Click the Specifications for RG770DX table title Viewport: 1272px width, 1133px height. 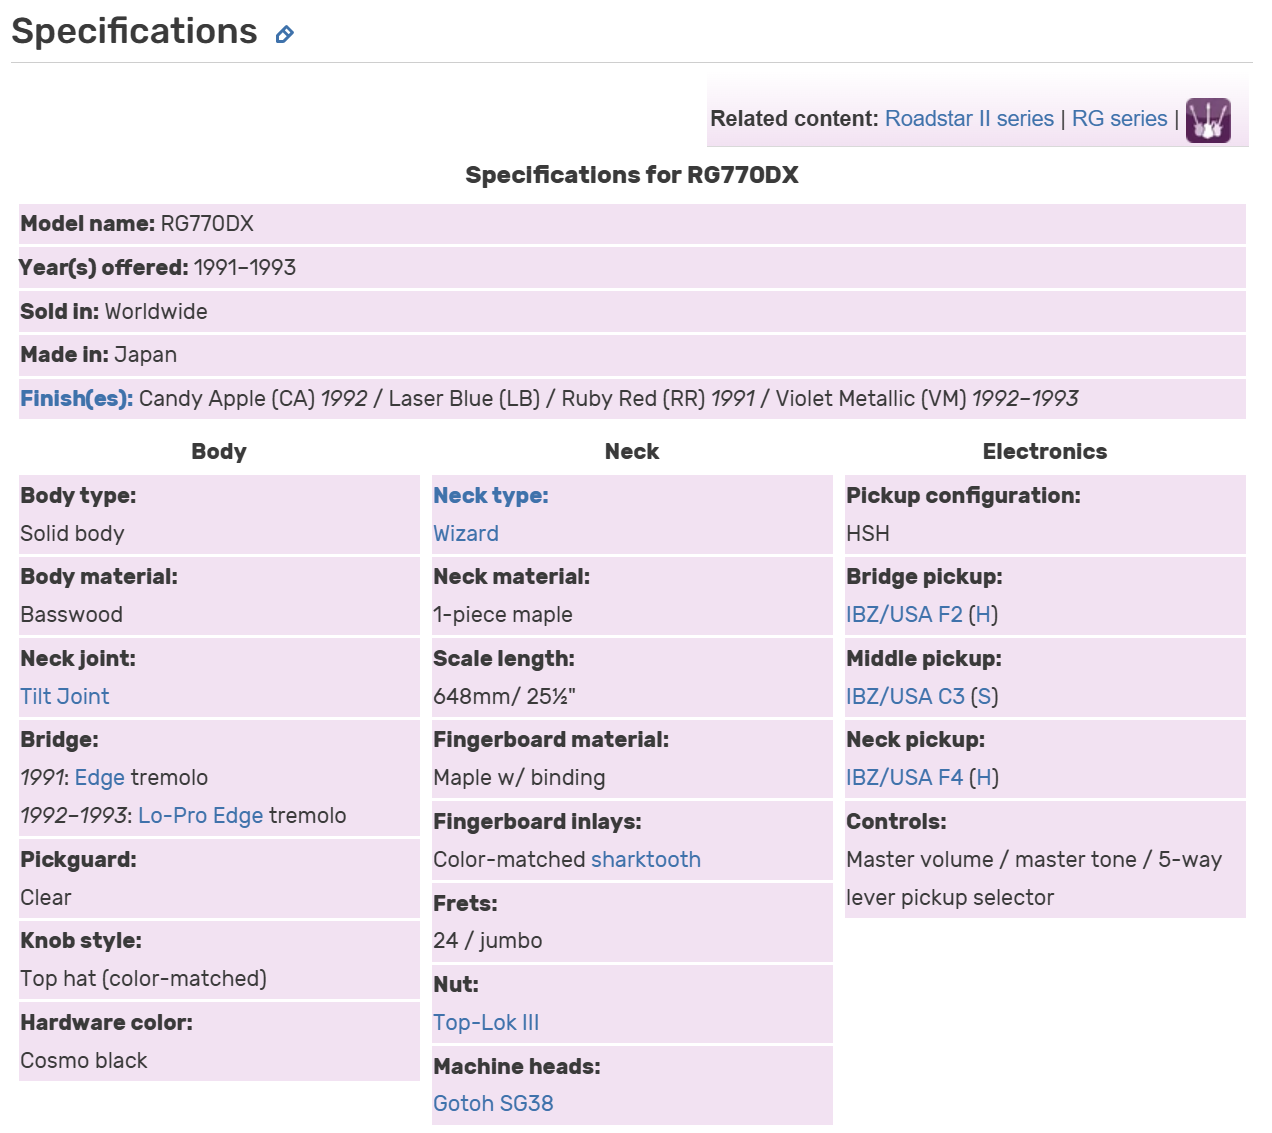[632, 176]
